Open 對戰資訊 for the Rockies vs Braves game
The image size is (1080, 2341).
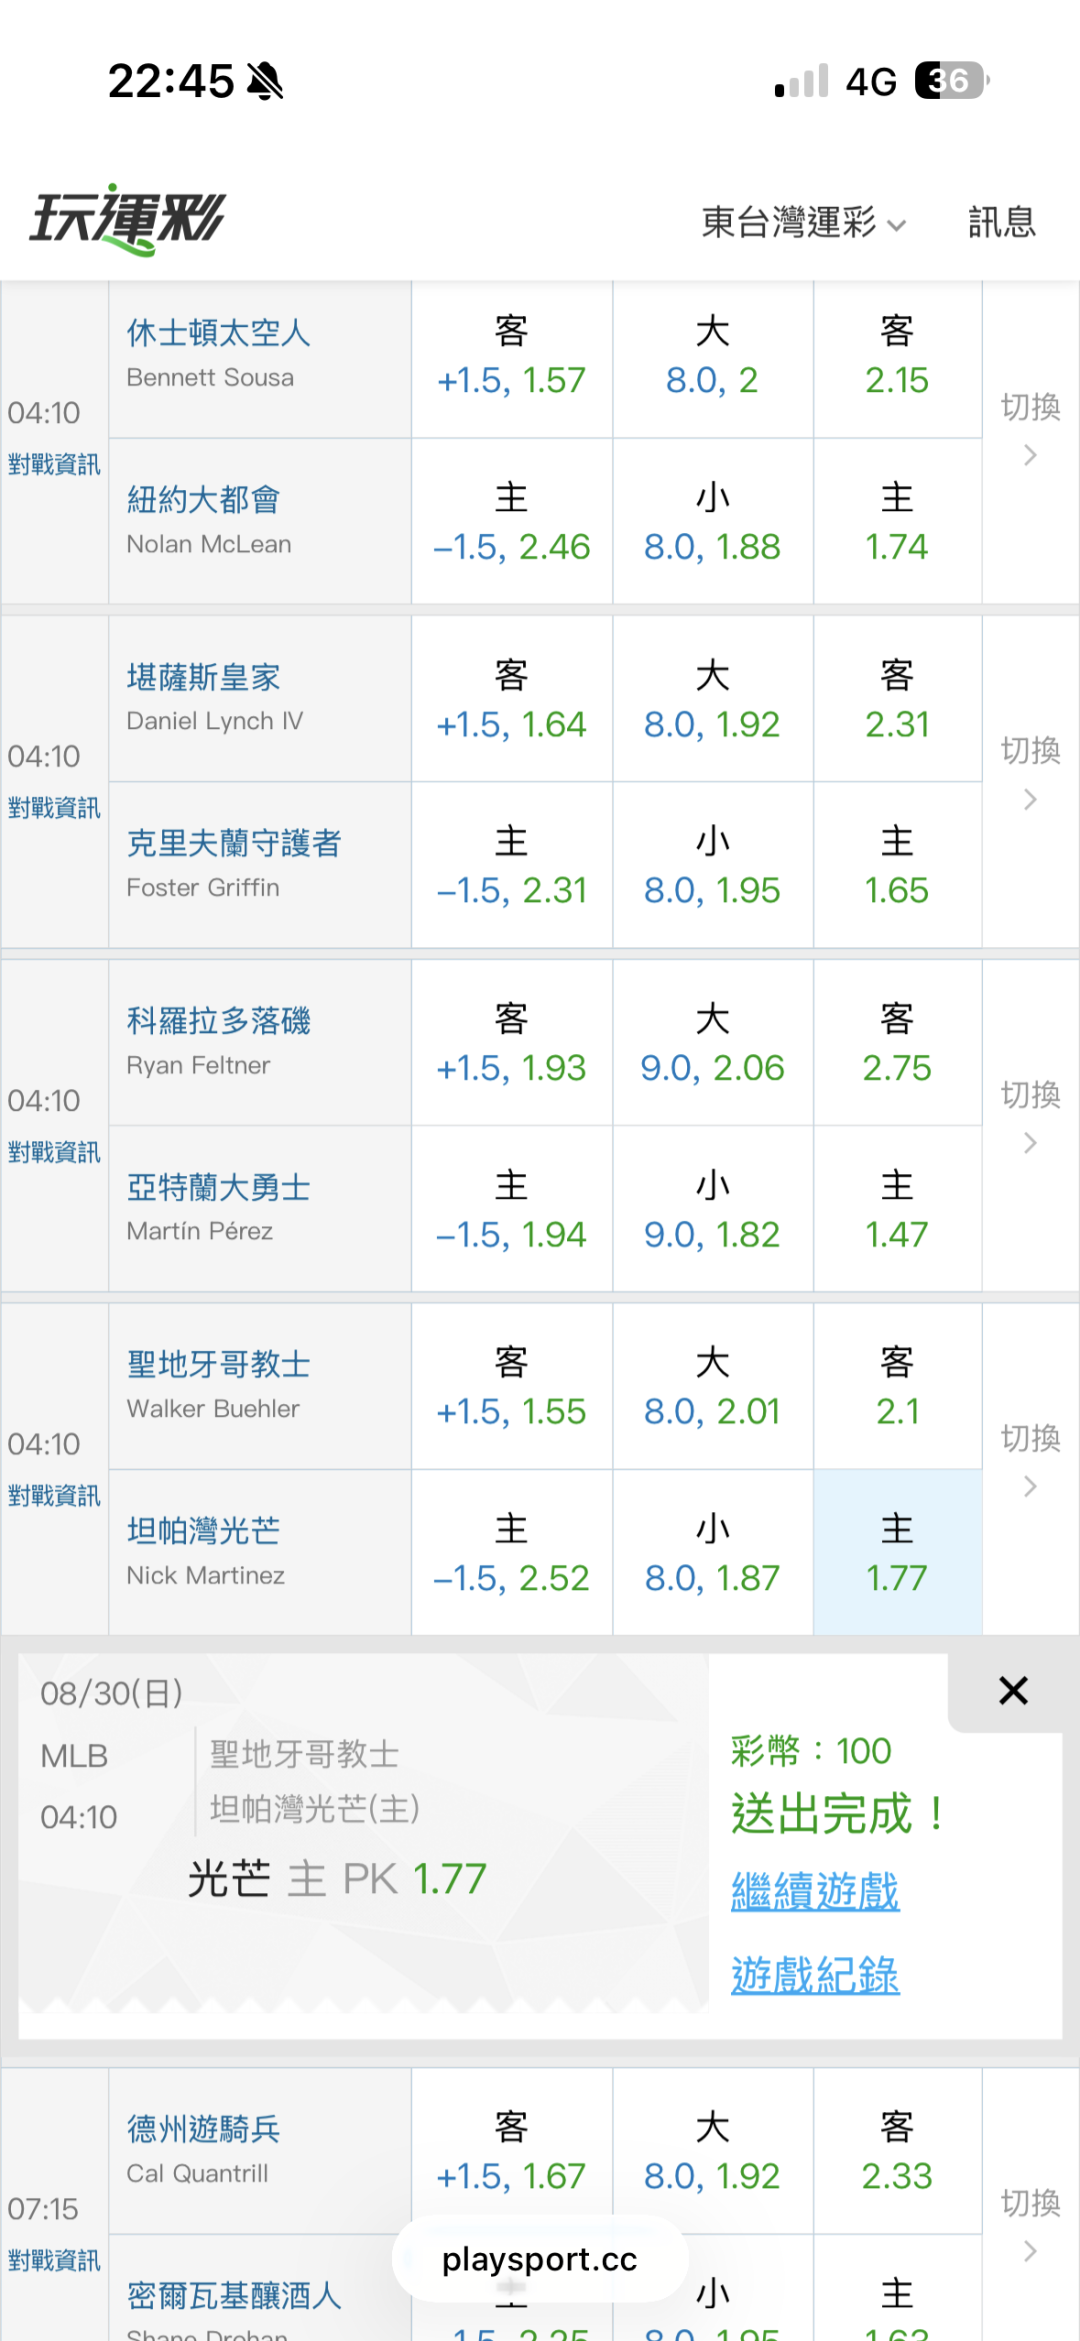[x=54, y=1152]
